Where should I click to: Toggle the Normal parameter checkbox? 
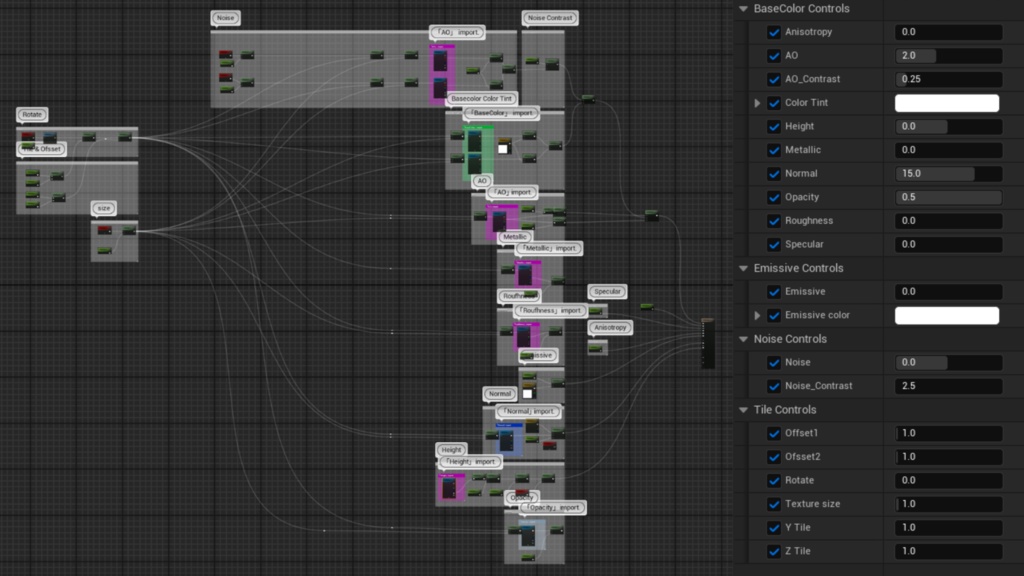pyautogui.click(x=774, y=174)
